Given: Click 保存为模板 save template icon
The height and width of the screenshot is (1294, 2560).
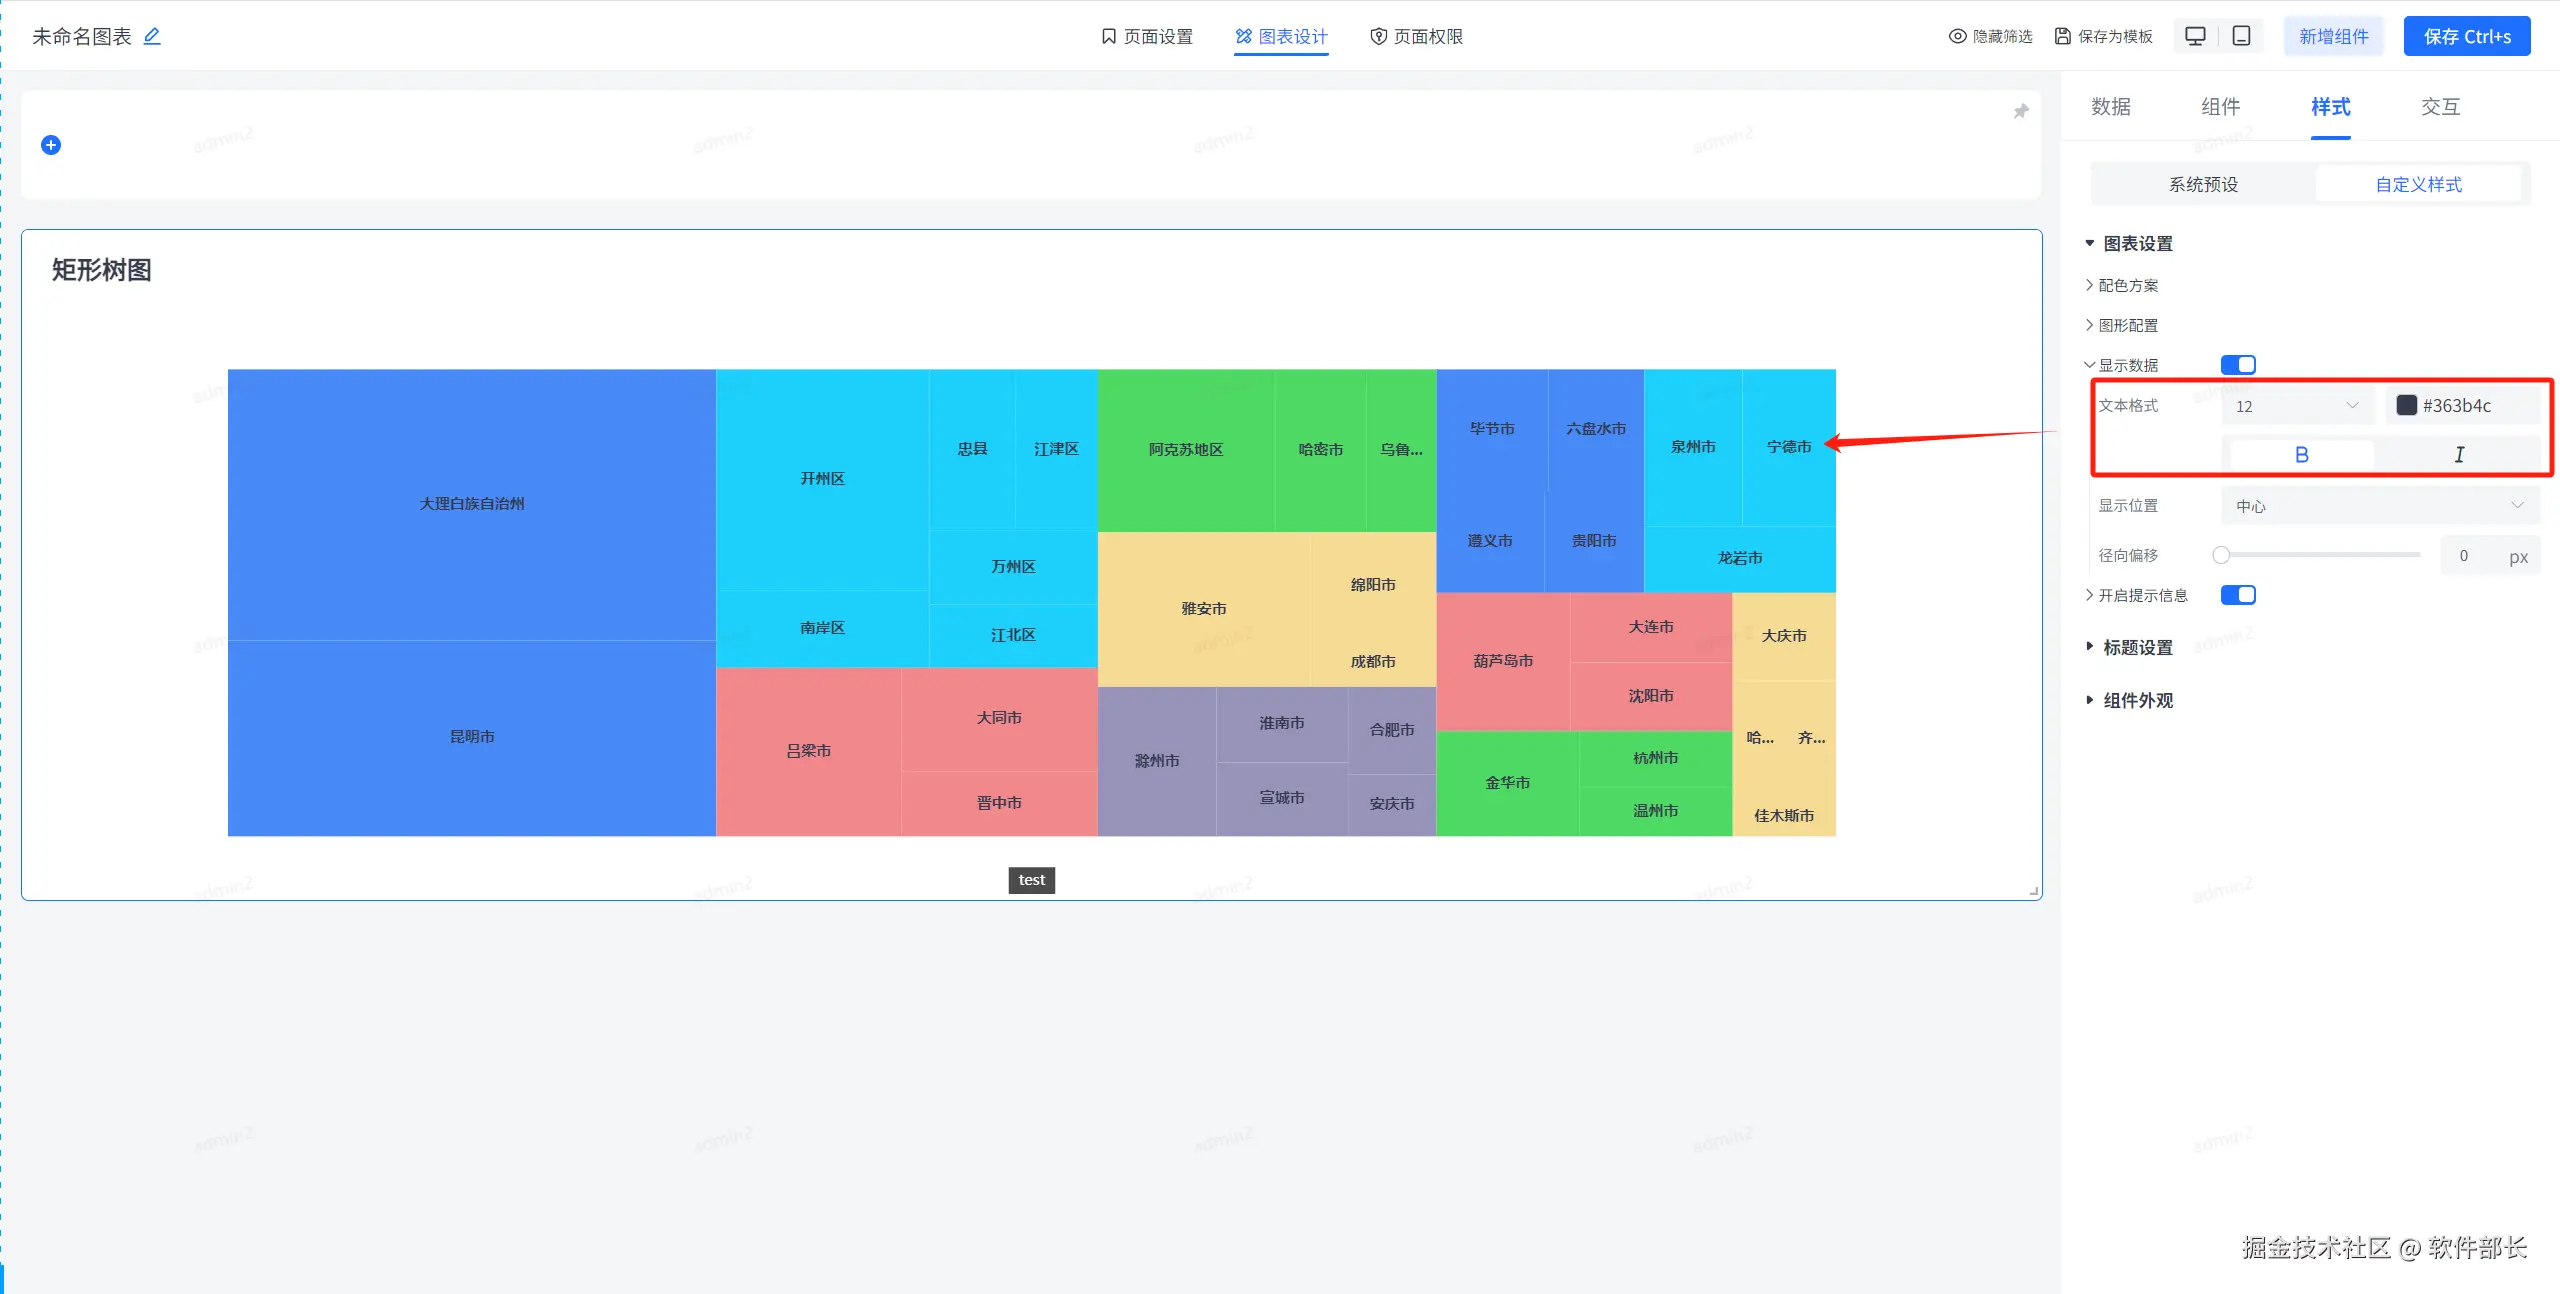Looking at the screenshot, I should click(x=2062, y=36).
